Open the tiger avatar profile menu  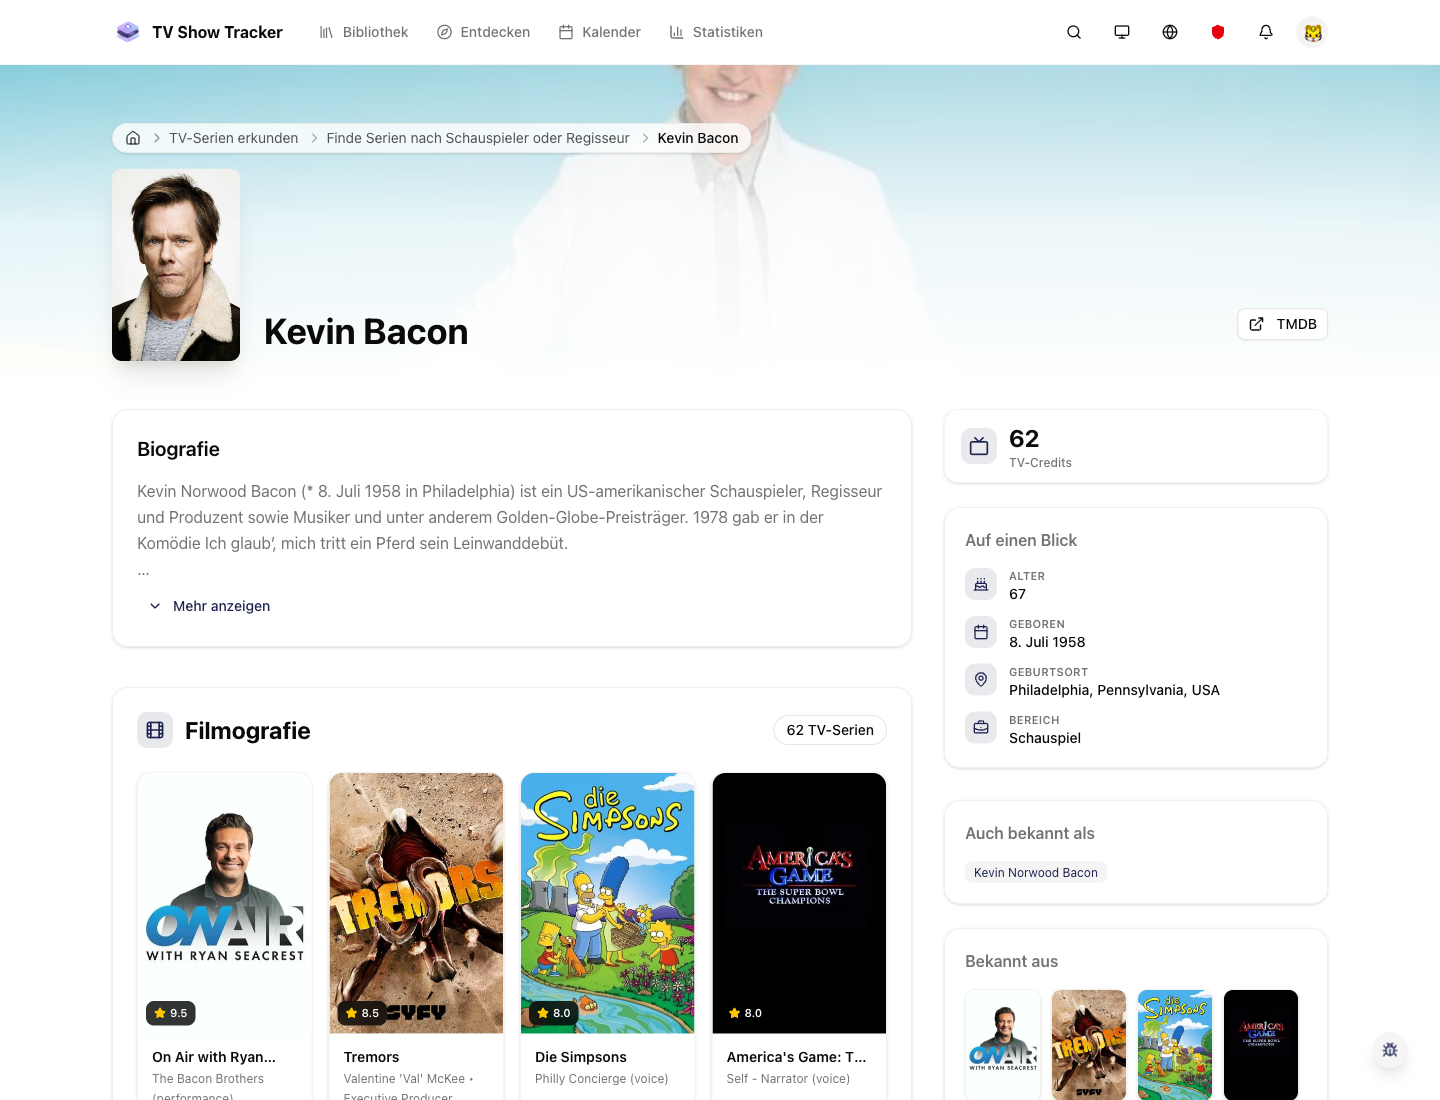click(x=1313, y=32)
